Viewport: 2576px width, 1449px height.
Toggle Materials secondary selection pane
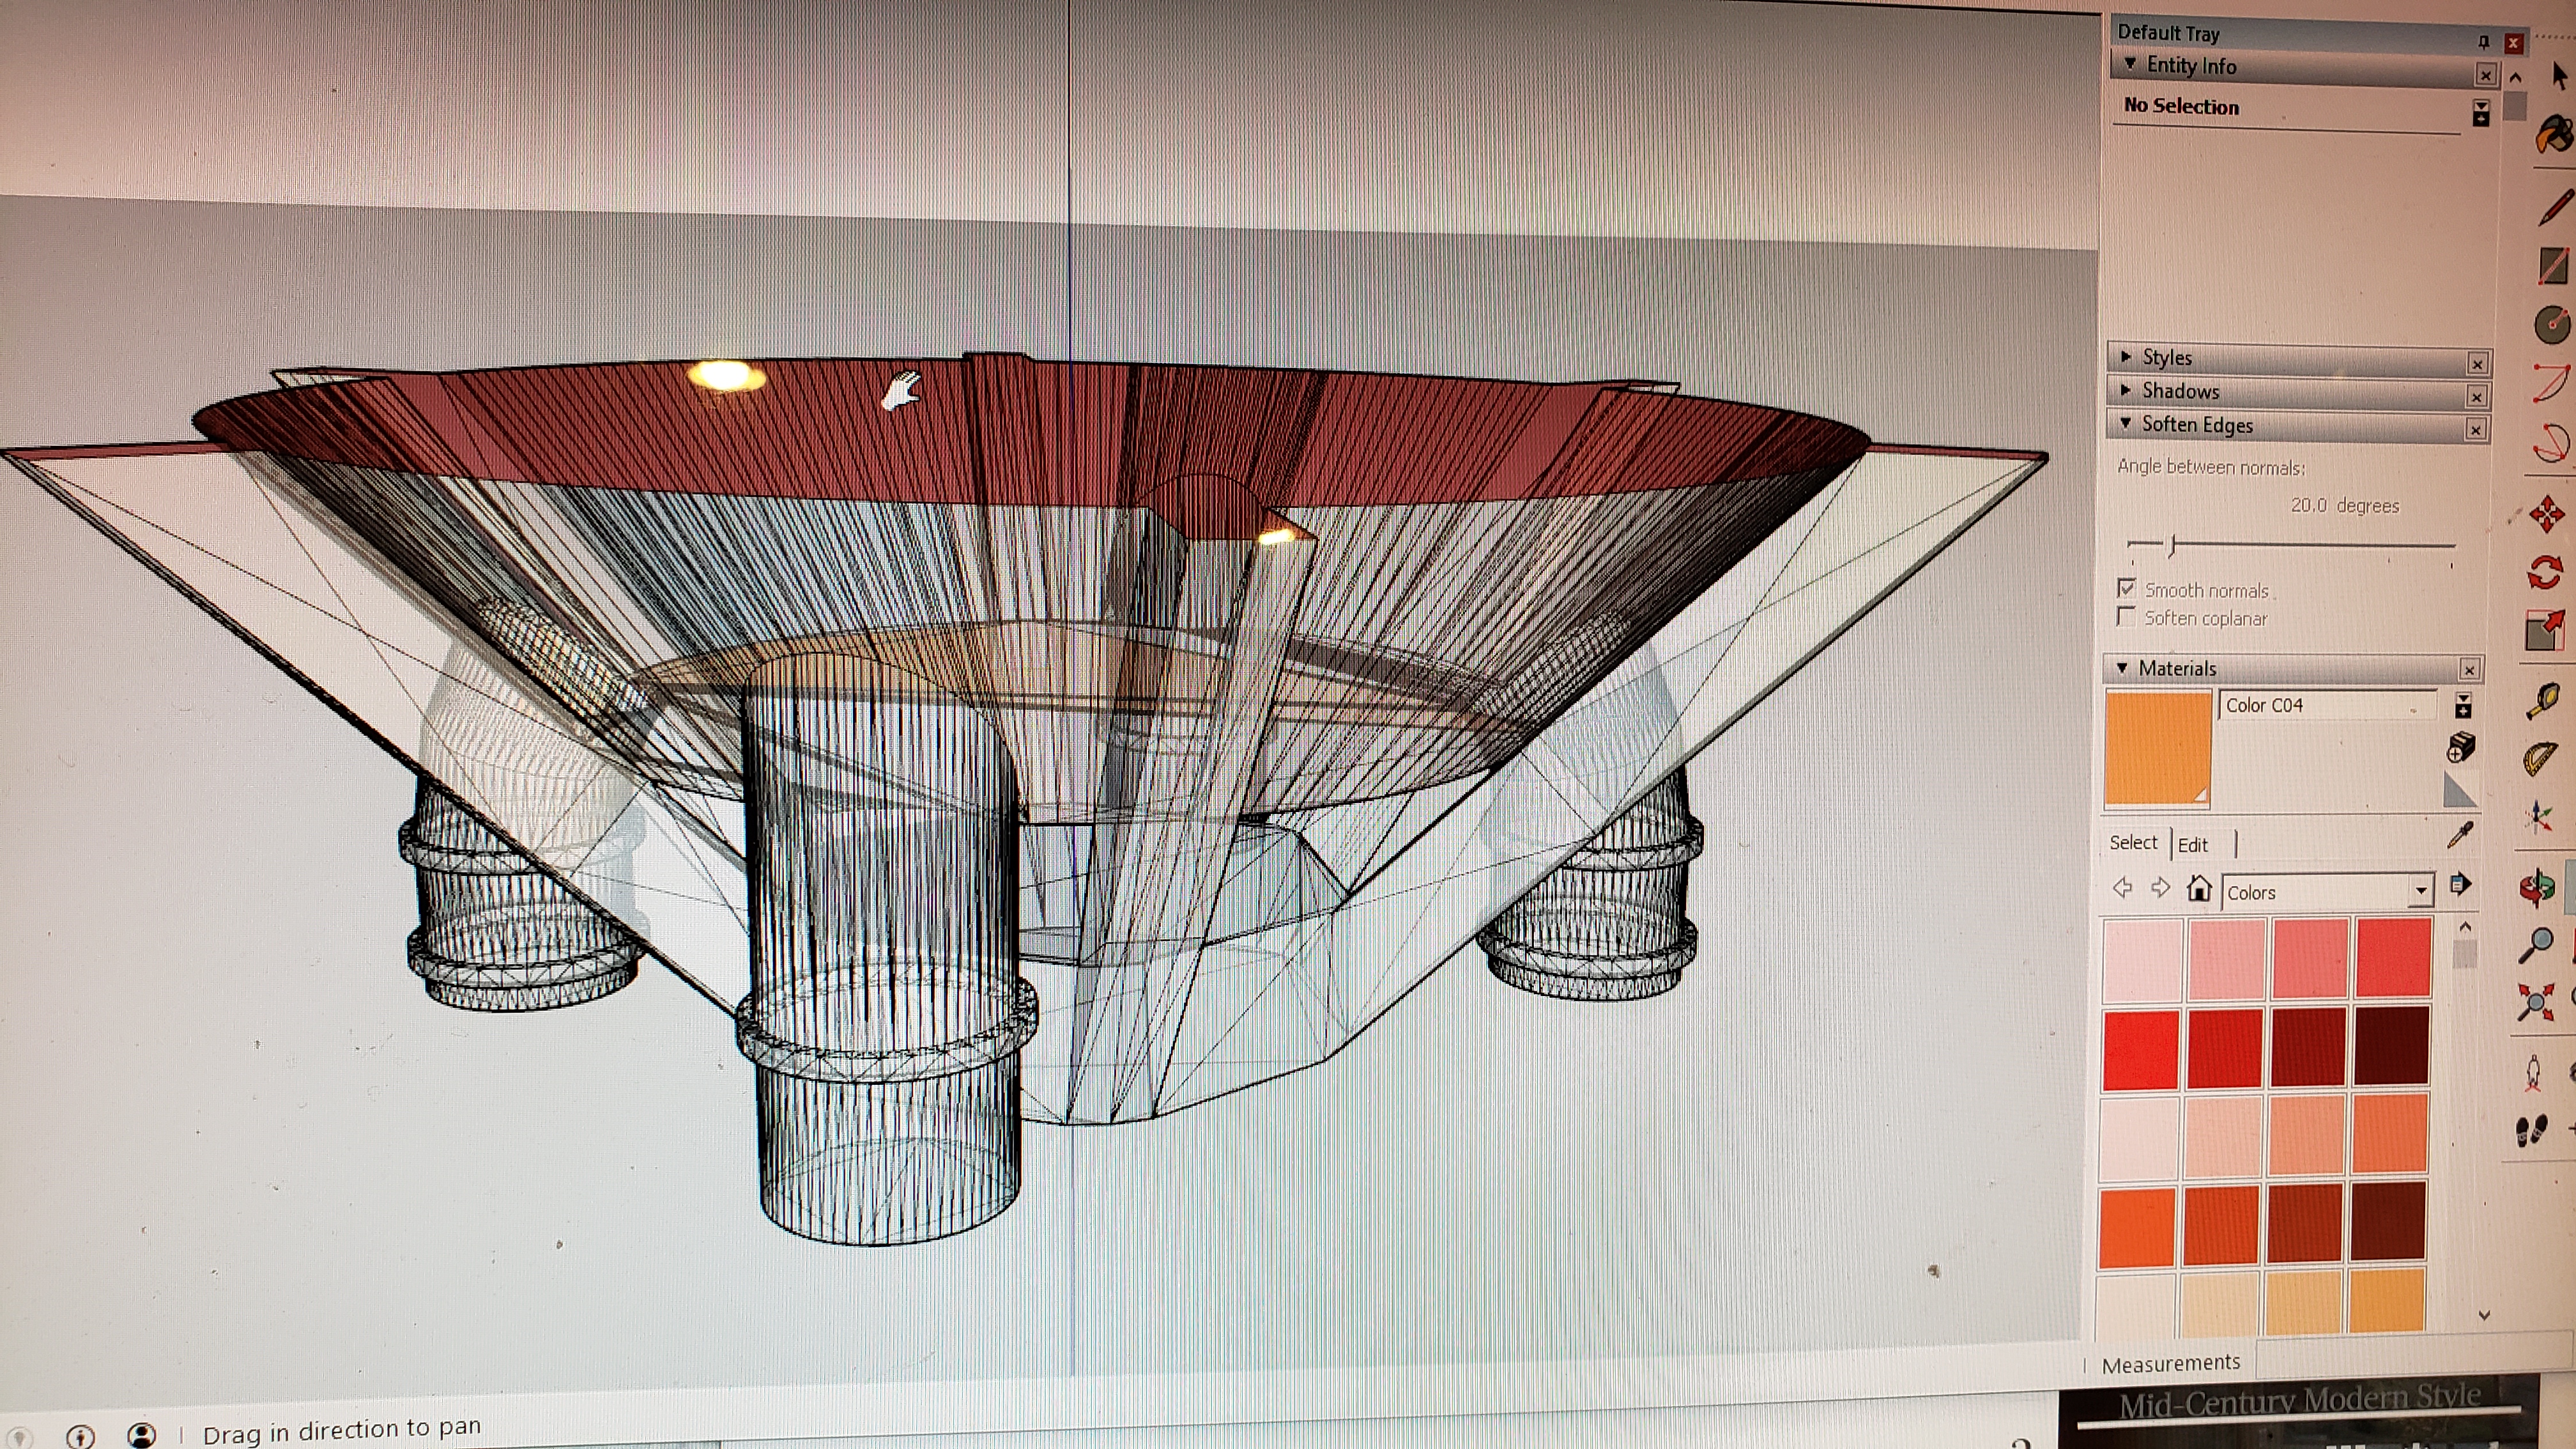pyautogui.click(x=2464, y=705)
